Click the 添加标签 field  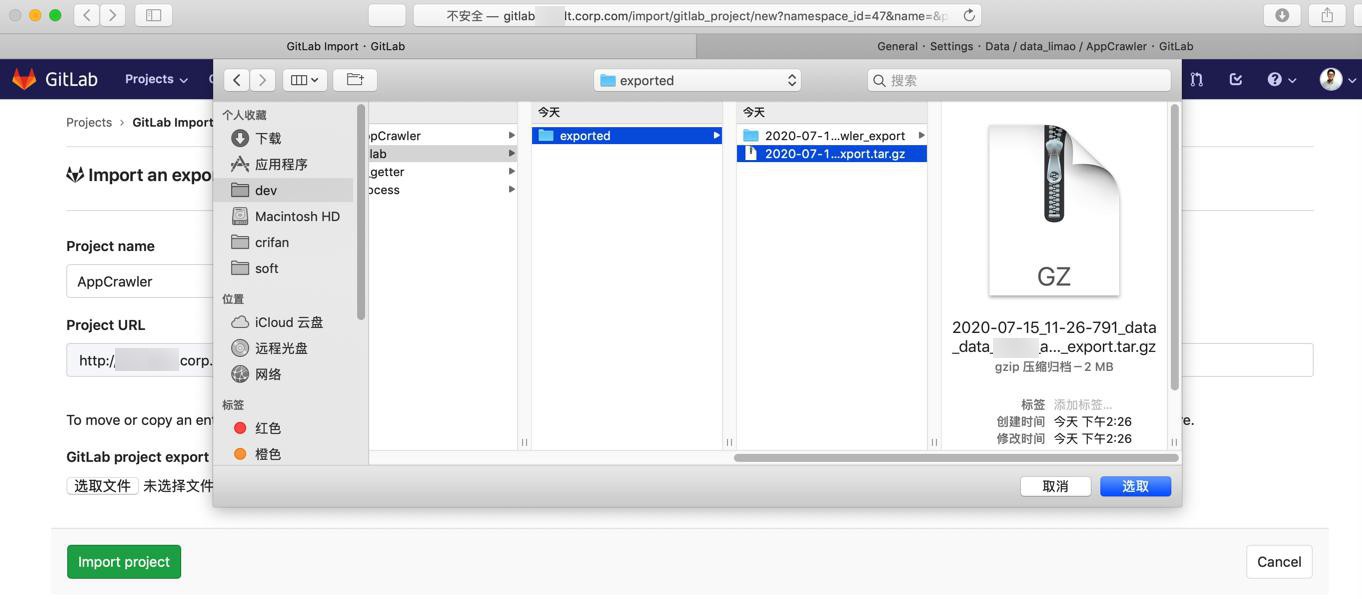pos(1083,404)
